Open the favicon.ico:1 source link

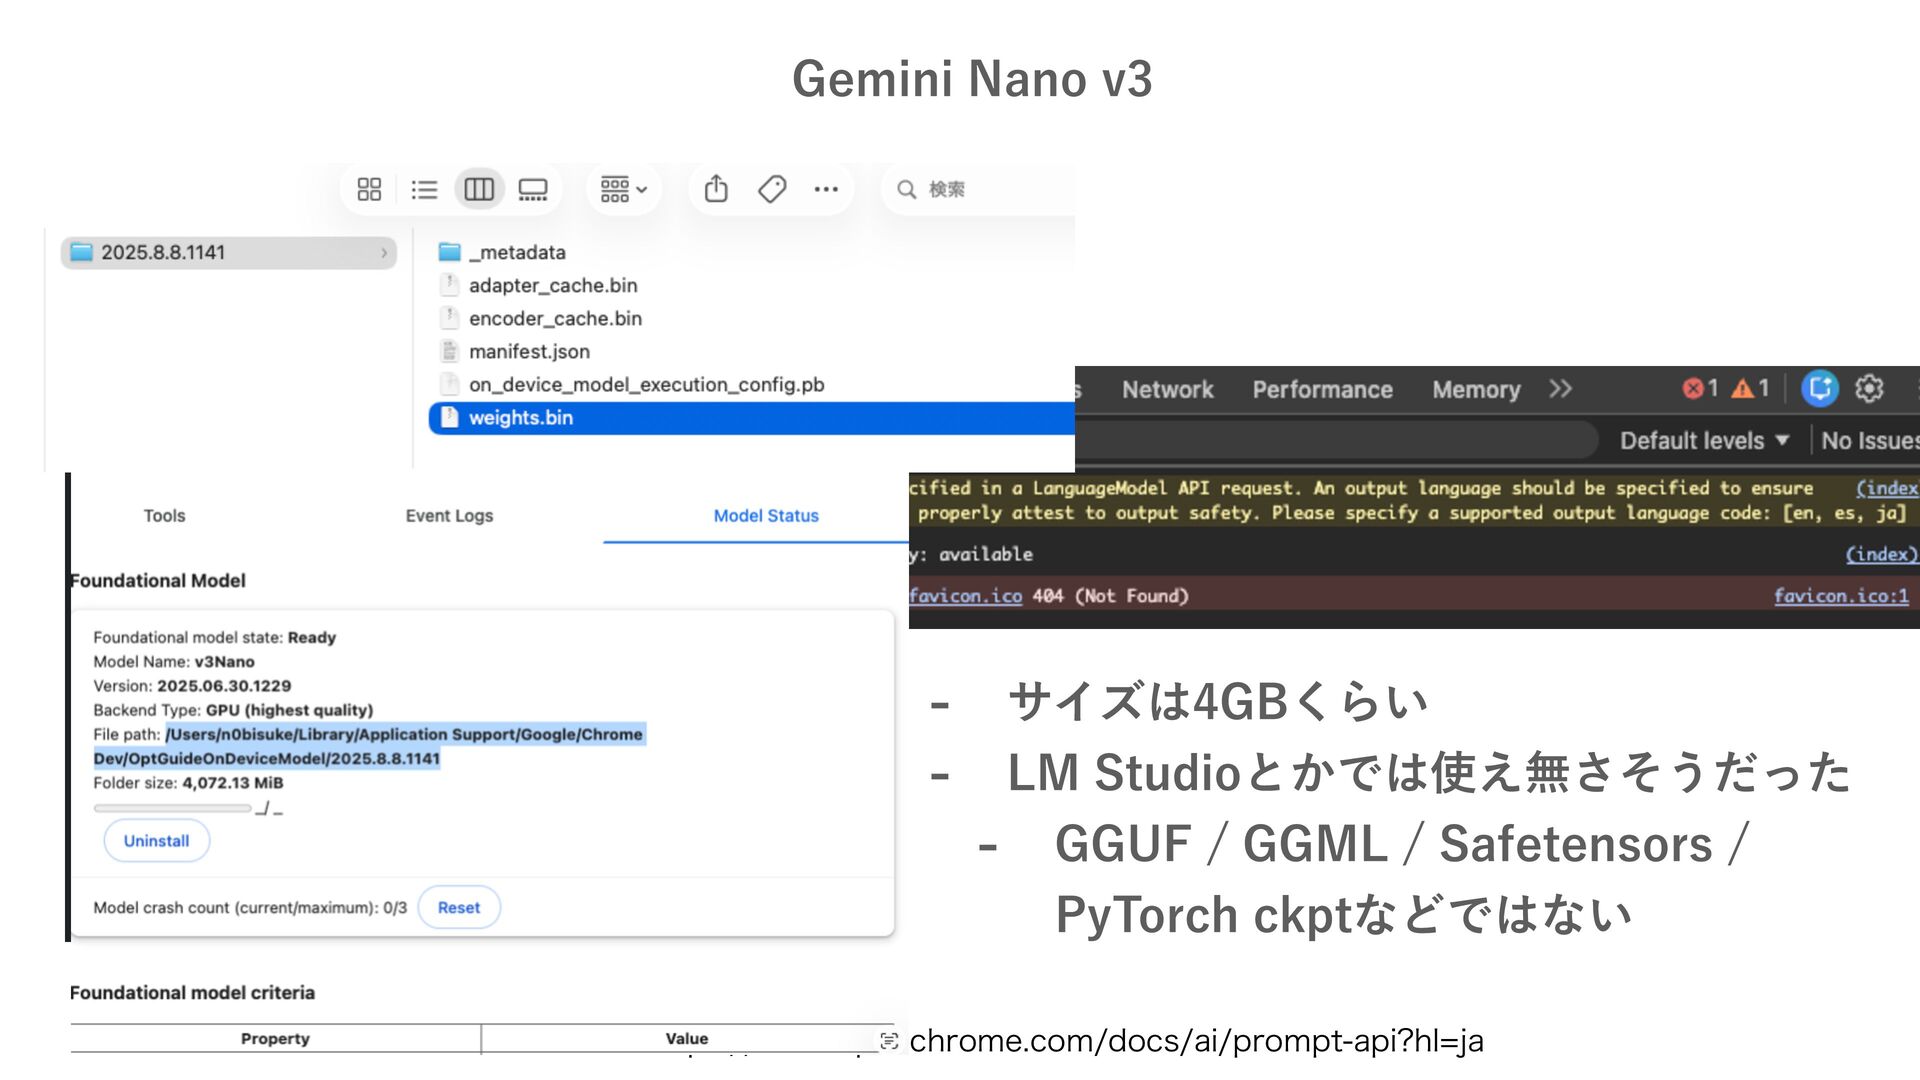tap(1841, 596)
